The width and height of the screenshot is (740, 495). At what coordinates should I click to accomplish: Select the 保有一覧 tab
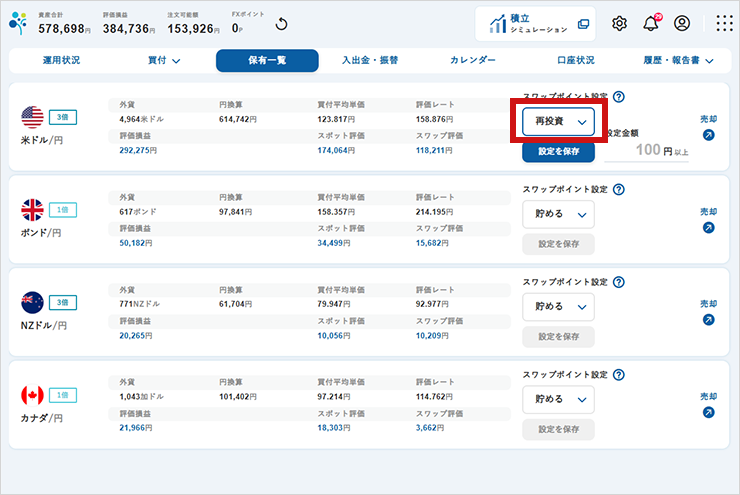tap(267, 60)
